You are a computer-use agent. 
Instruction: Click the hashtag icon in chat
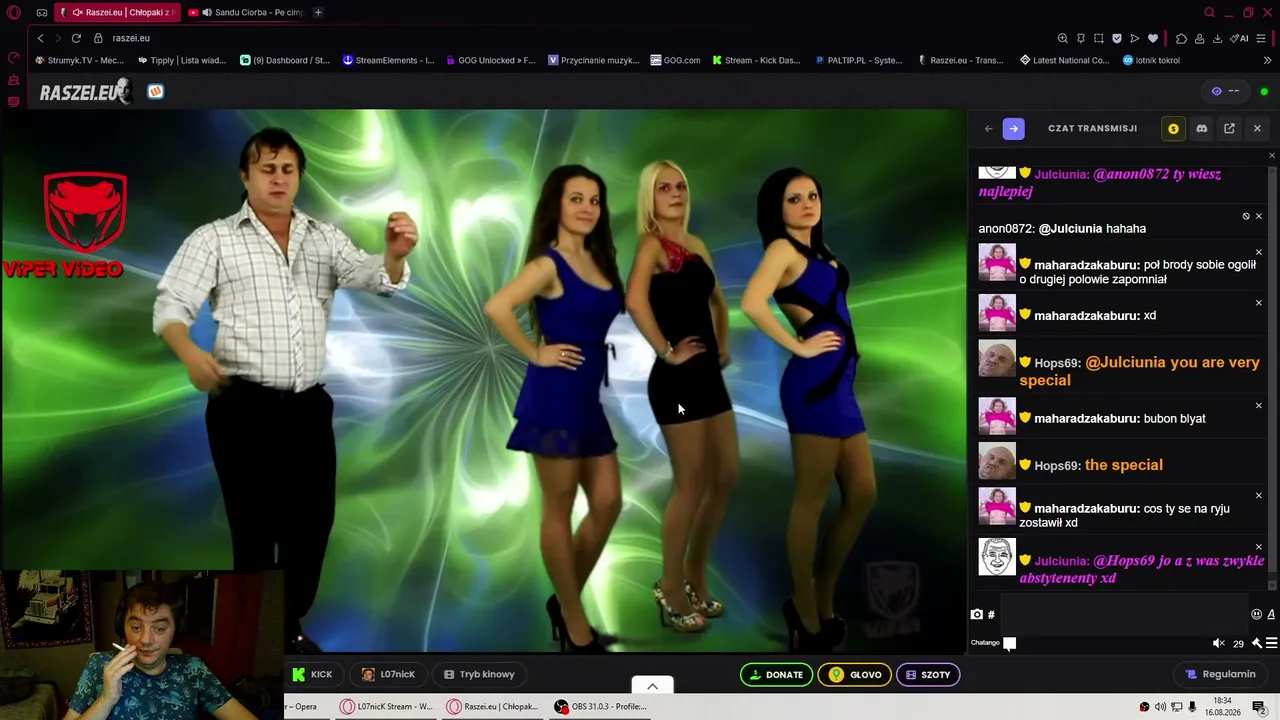991,614
